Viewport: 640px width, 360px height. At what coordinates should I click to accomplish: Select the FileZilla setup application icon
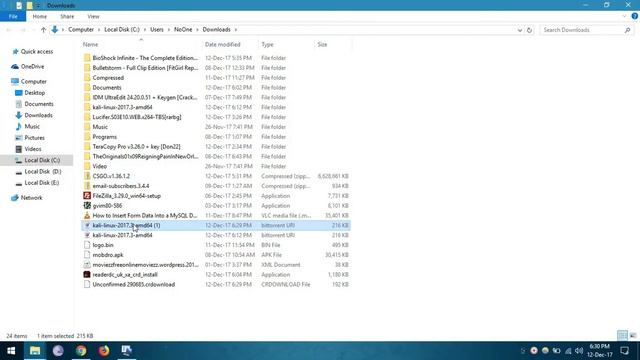pos(87,196)
